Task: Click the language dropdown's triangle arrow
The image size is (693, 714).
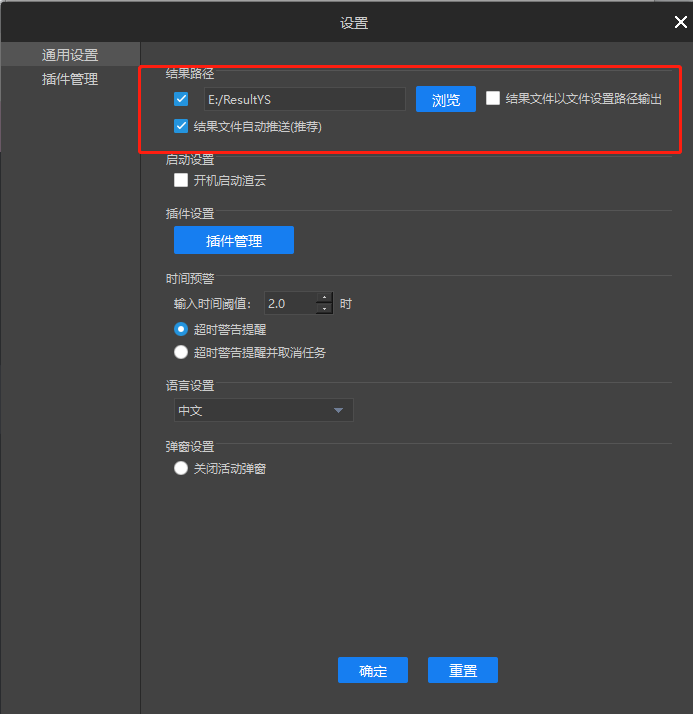Action: tap(338, 411)
